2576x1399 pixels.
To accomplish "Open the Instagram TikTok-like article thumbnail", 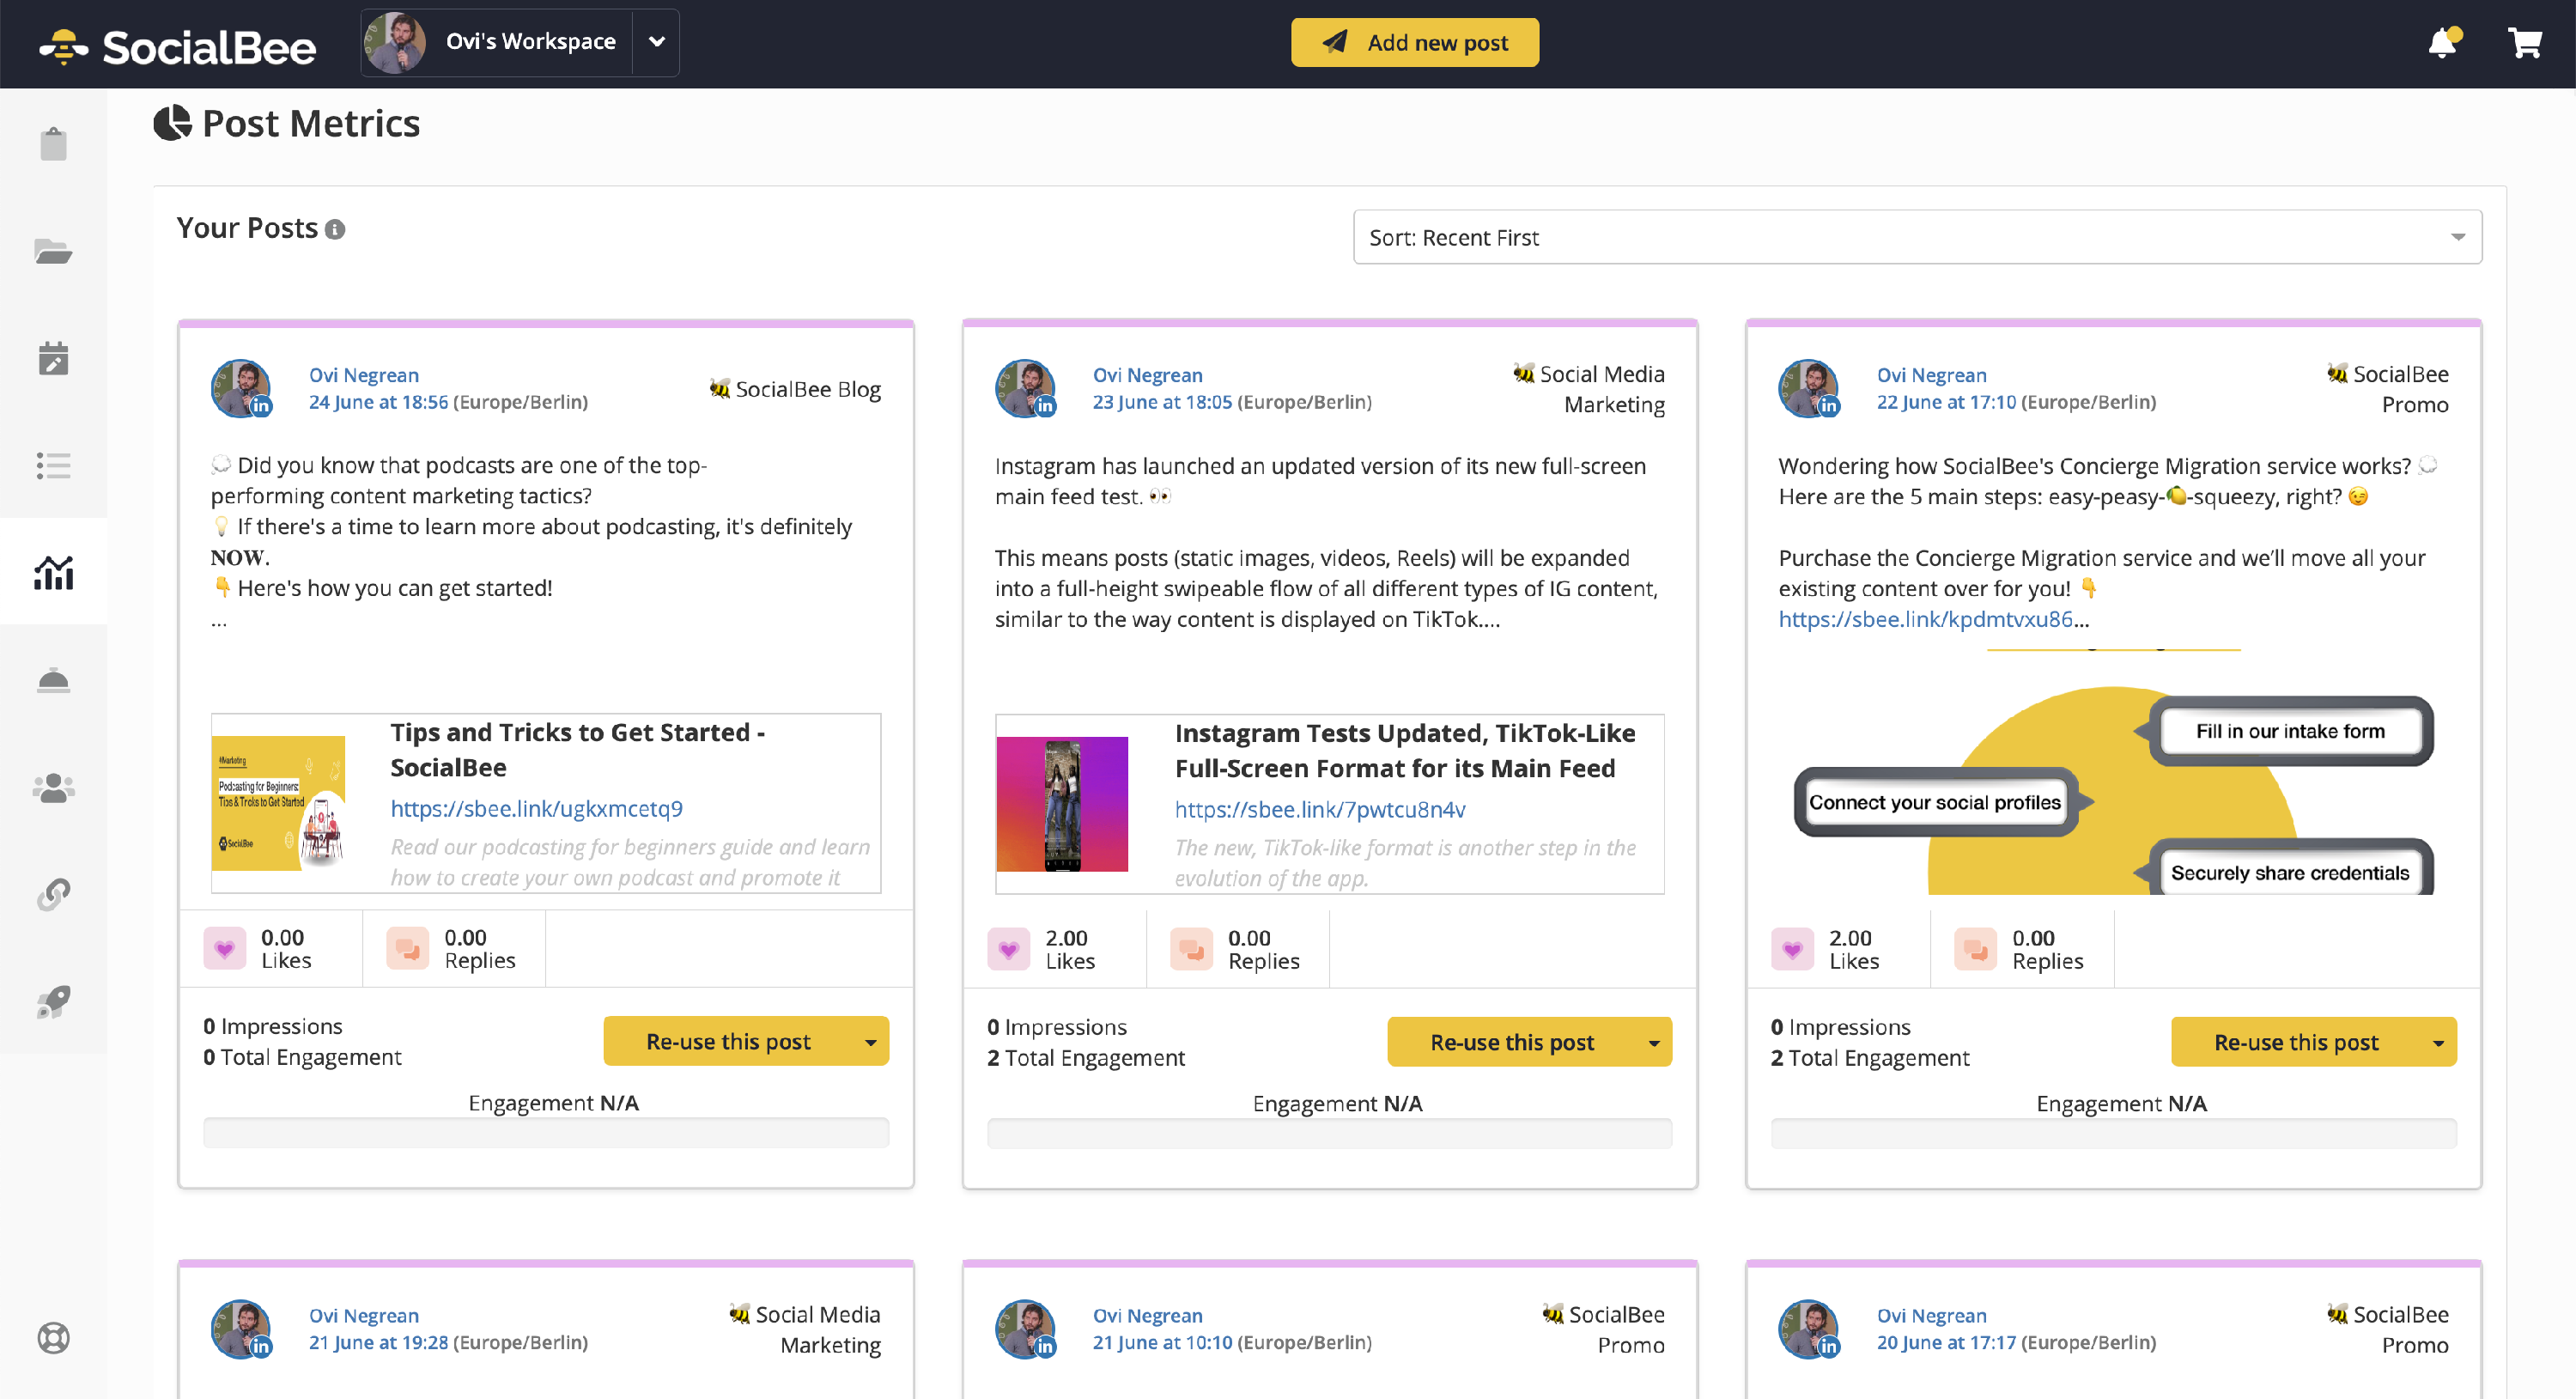I will pos(1062,804).
